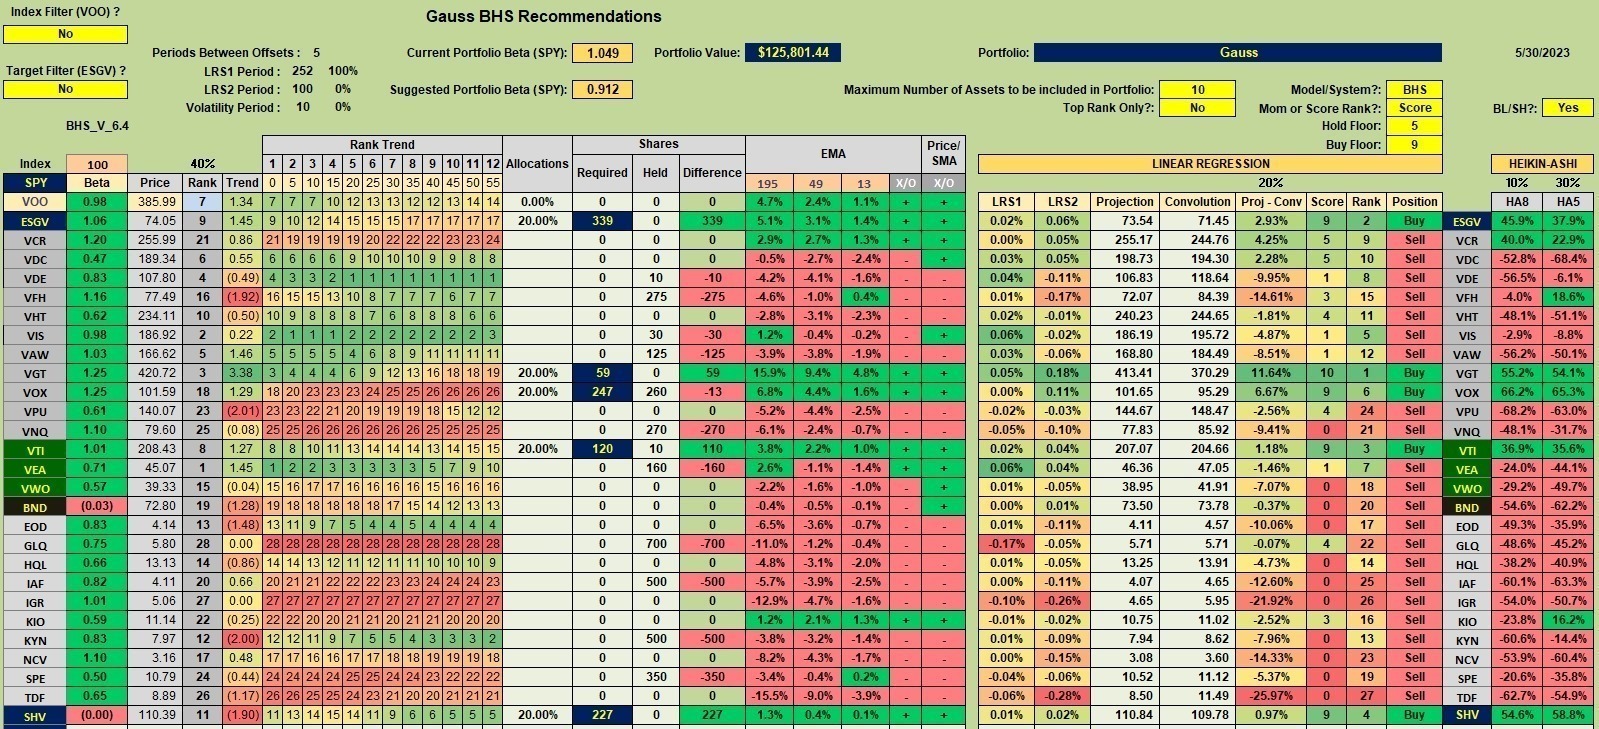Click the 'Convolution' column header
1599x729 pixels.
point(1197,202)
